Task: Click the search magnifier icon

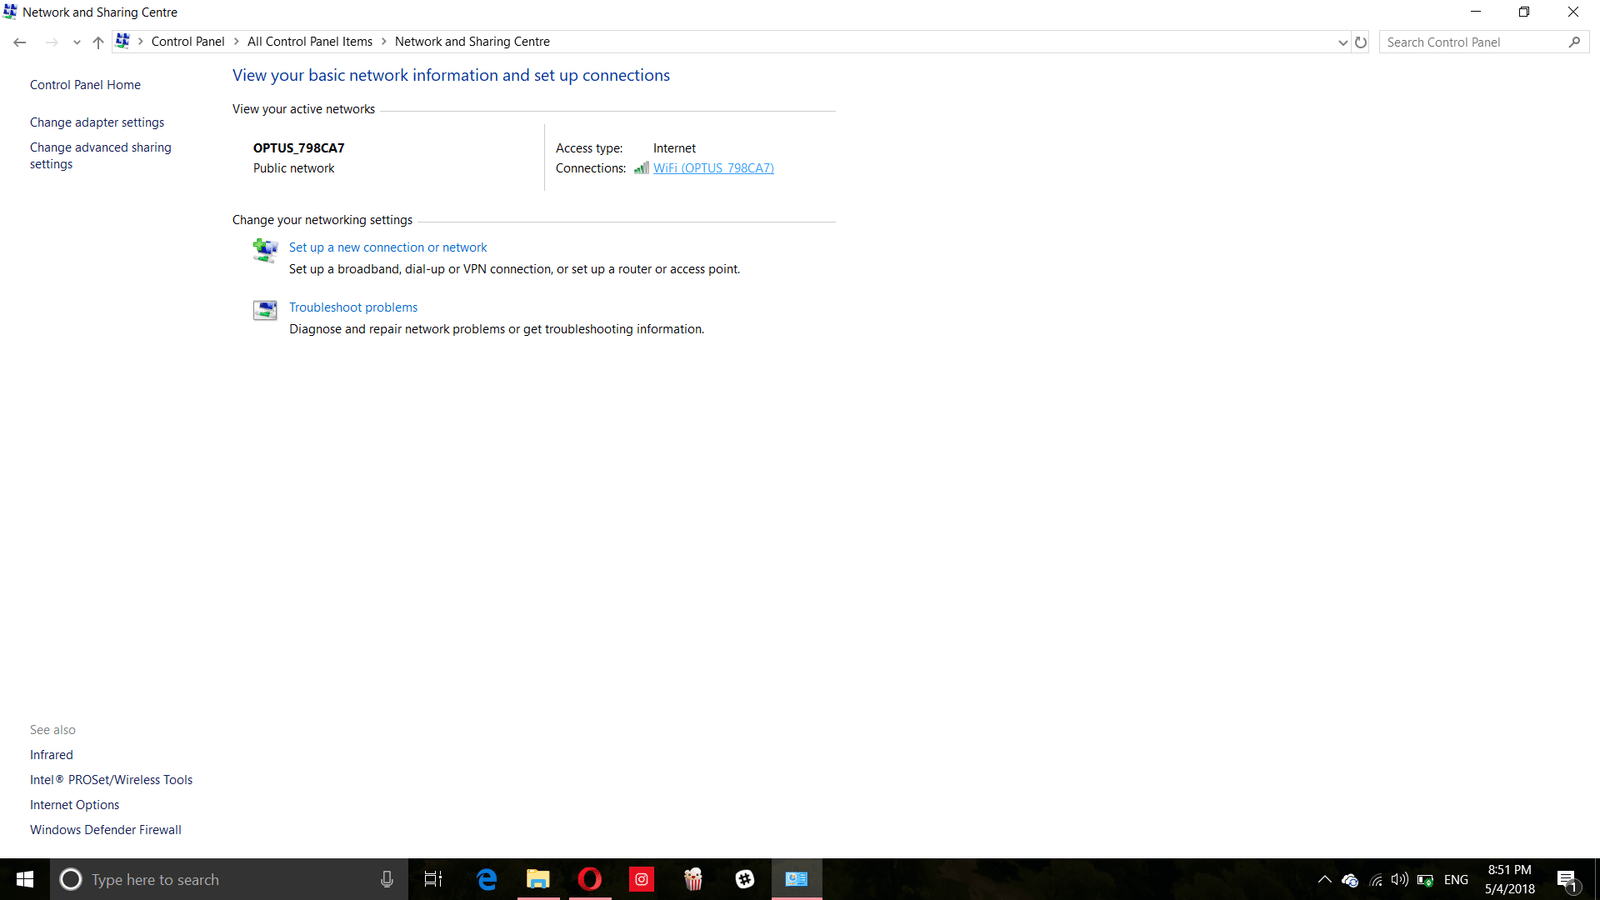Action: coord(1575,42)
